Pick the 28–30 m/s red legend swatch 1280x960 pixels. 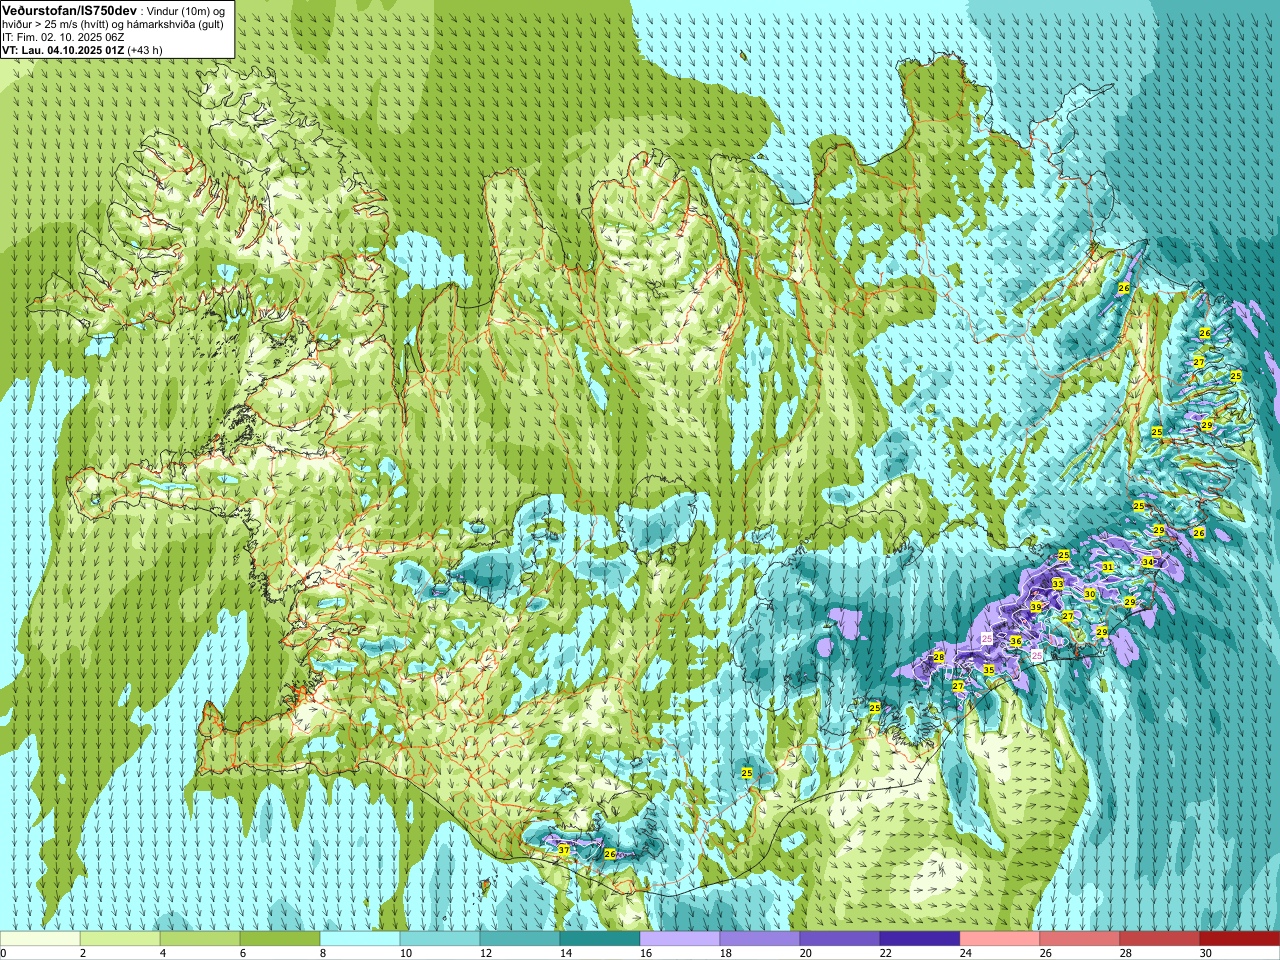tap(1160, 939)
